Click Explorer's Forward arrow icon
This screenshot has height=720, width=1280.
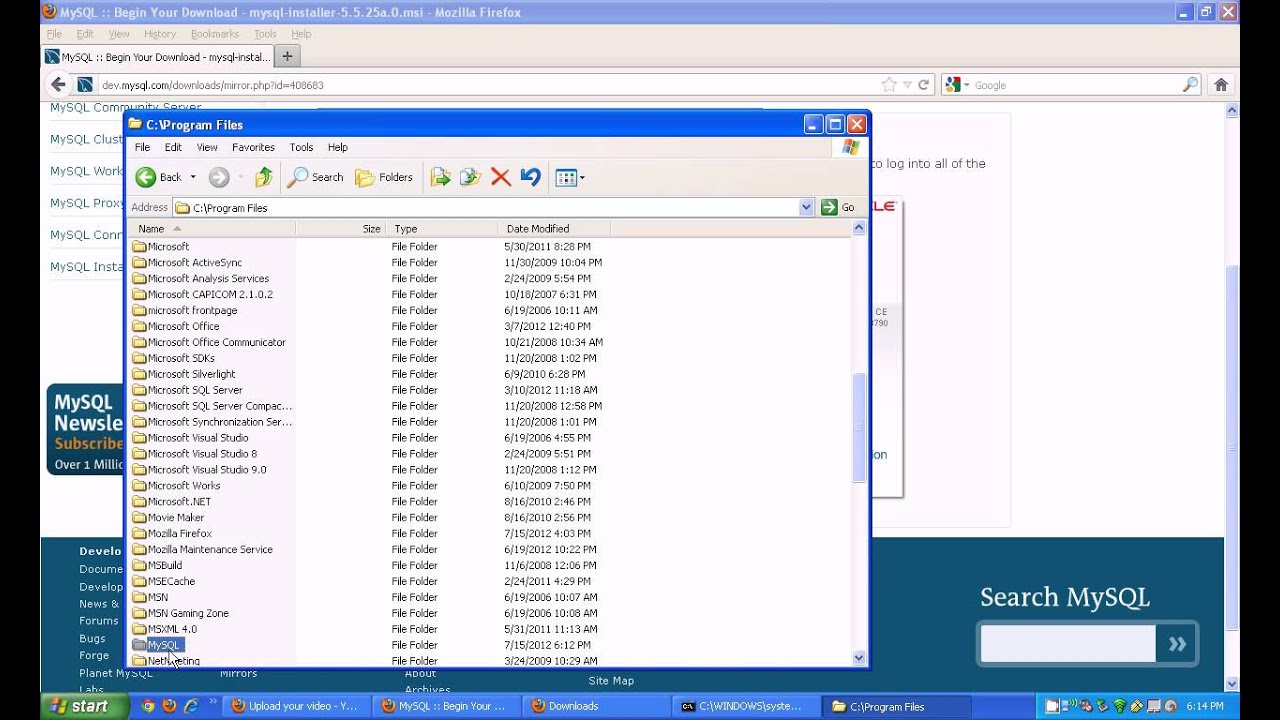pos(219,177)
